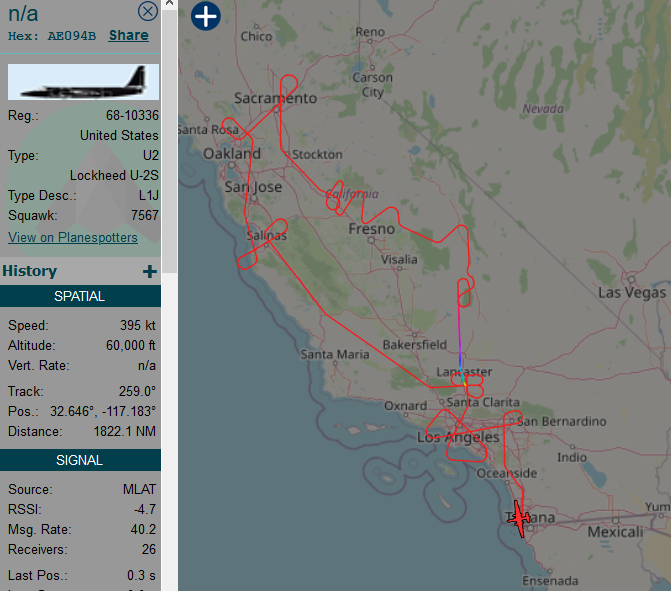
Task: Click the Las Vegas map label
Action: (x=632, y=293)
